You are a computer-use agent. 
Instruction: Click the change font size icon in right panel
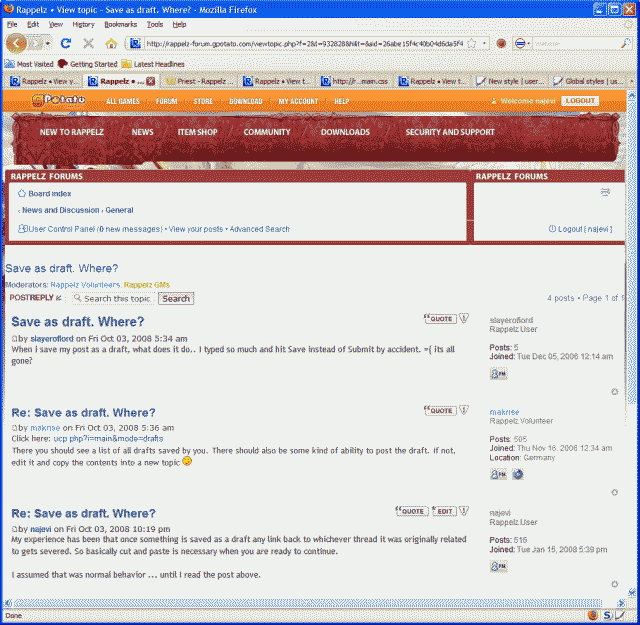pyautogui.click(x=605, y=192)
